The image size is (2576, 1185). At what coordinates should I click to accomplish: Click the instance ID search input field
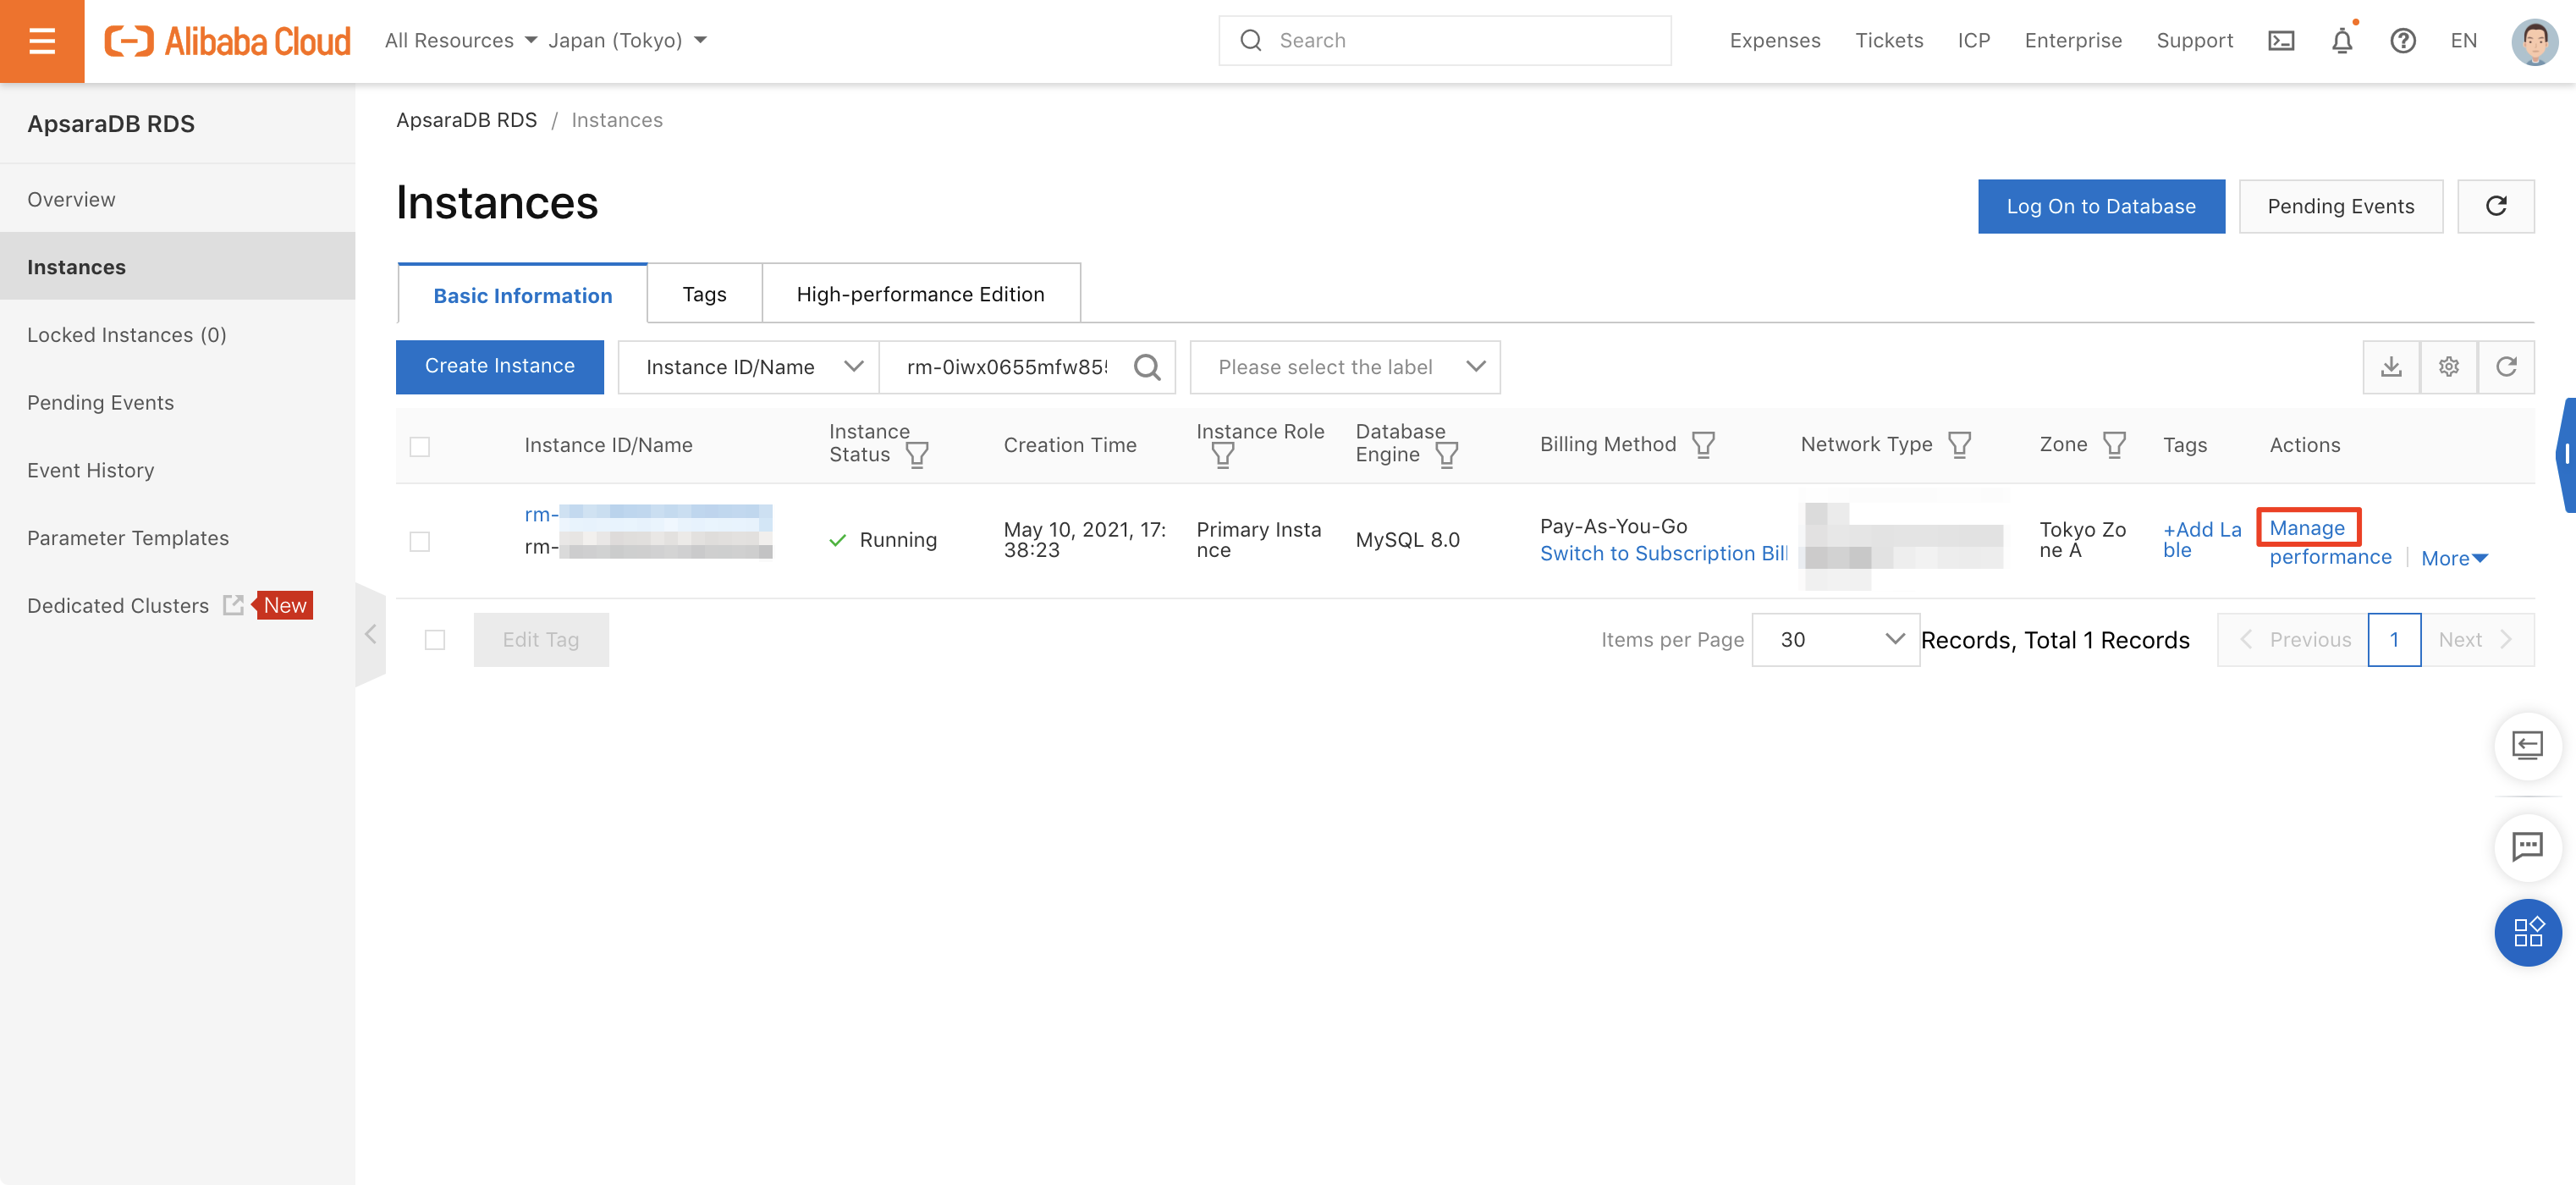pyautogui.click(x=1008, y=367)
